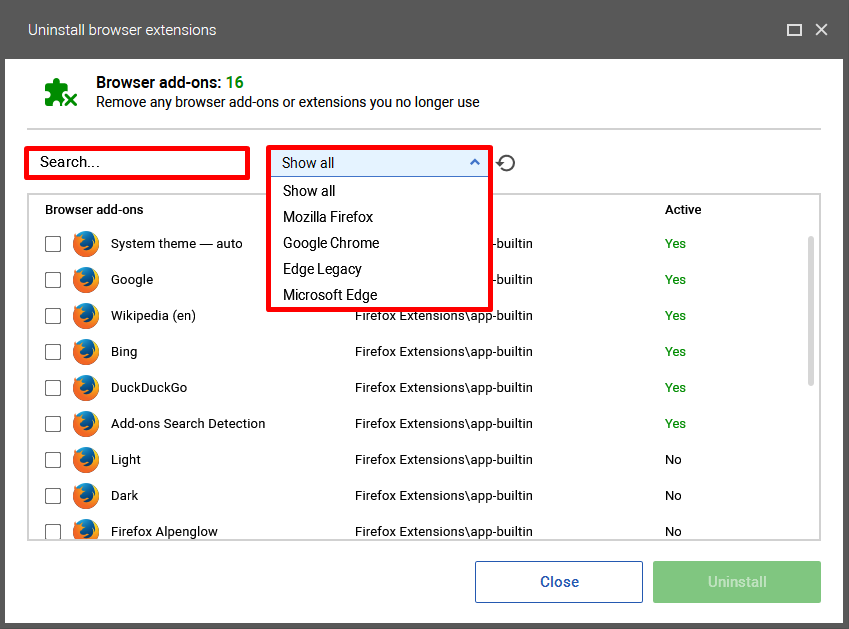Maximize the Uninstall browser extensions window
The image size is (849, 629).
794,30
